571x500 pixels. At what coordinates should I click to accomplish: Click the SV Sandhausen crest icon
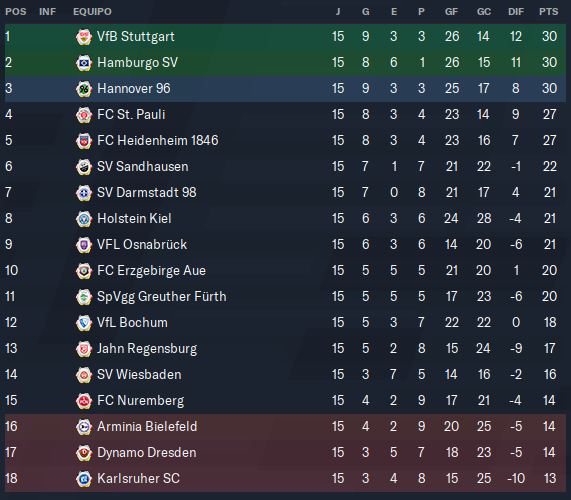coord(84,167)
